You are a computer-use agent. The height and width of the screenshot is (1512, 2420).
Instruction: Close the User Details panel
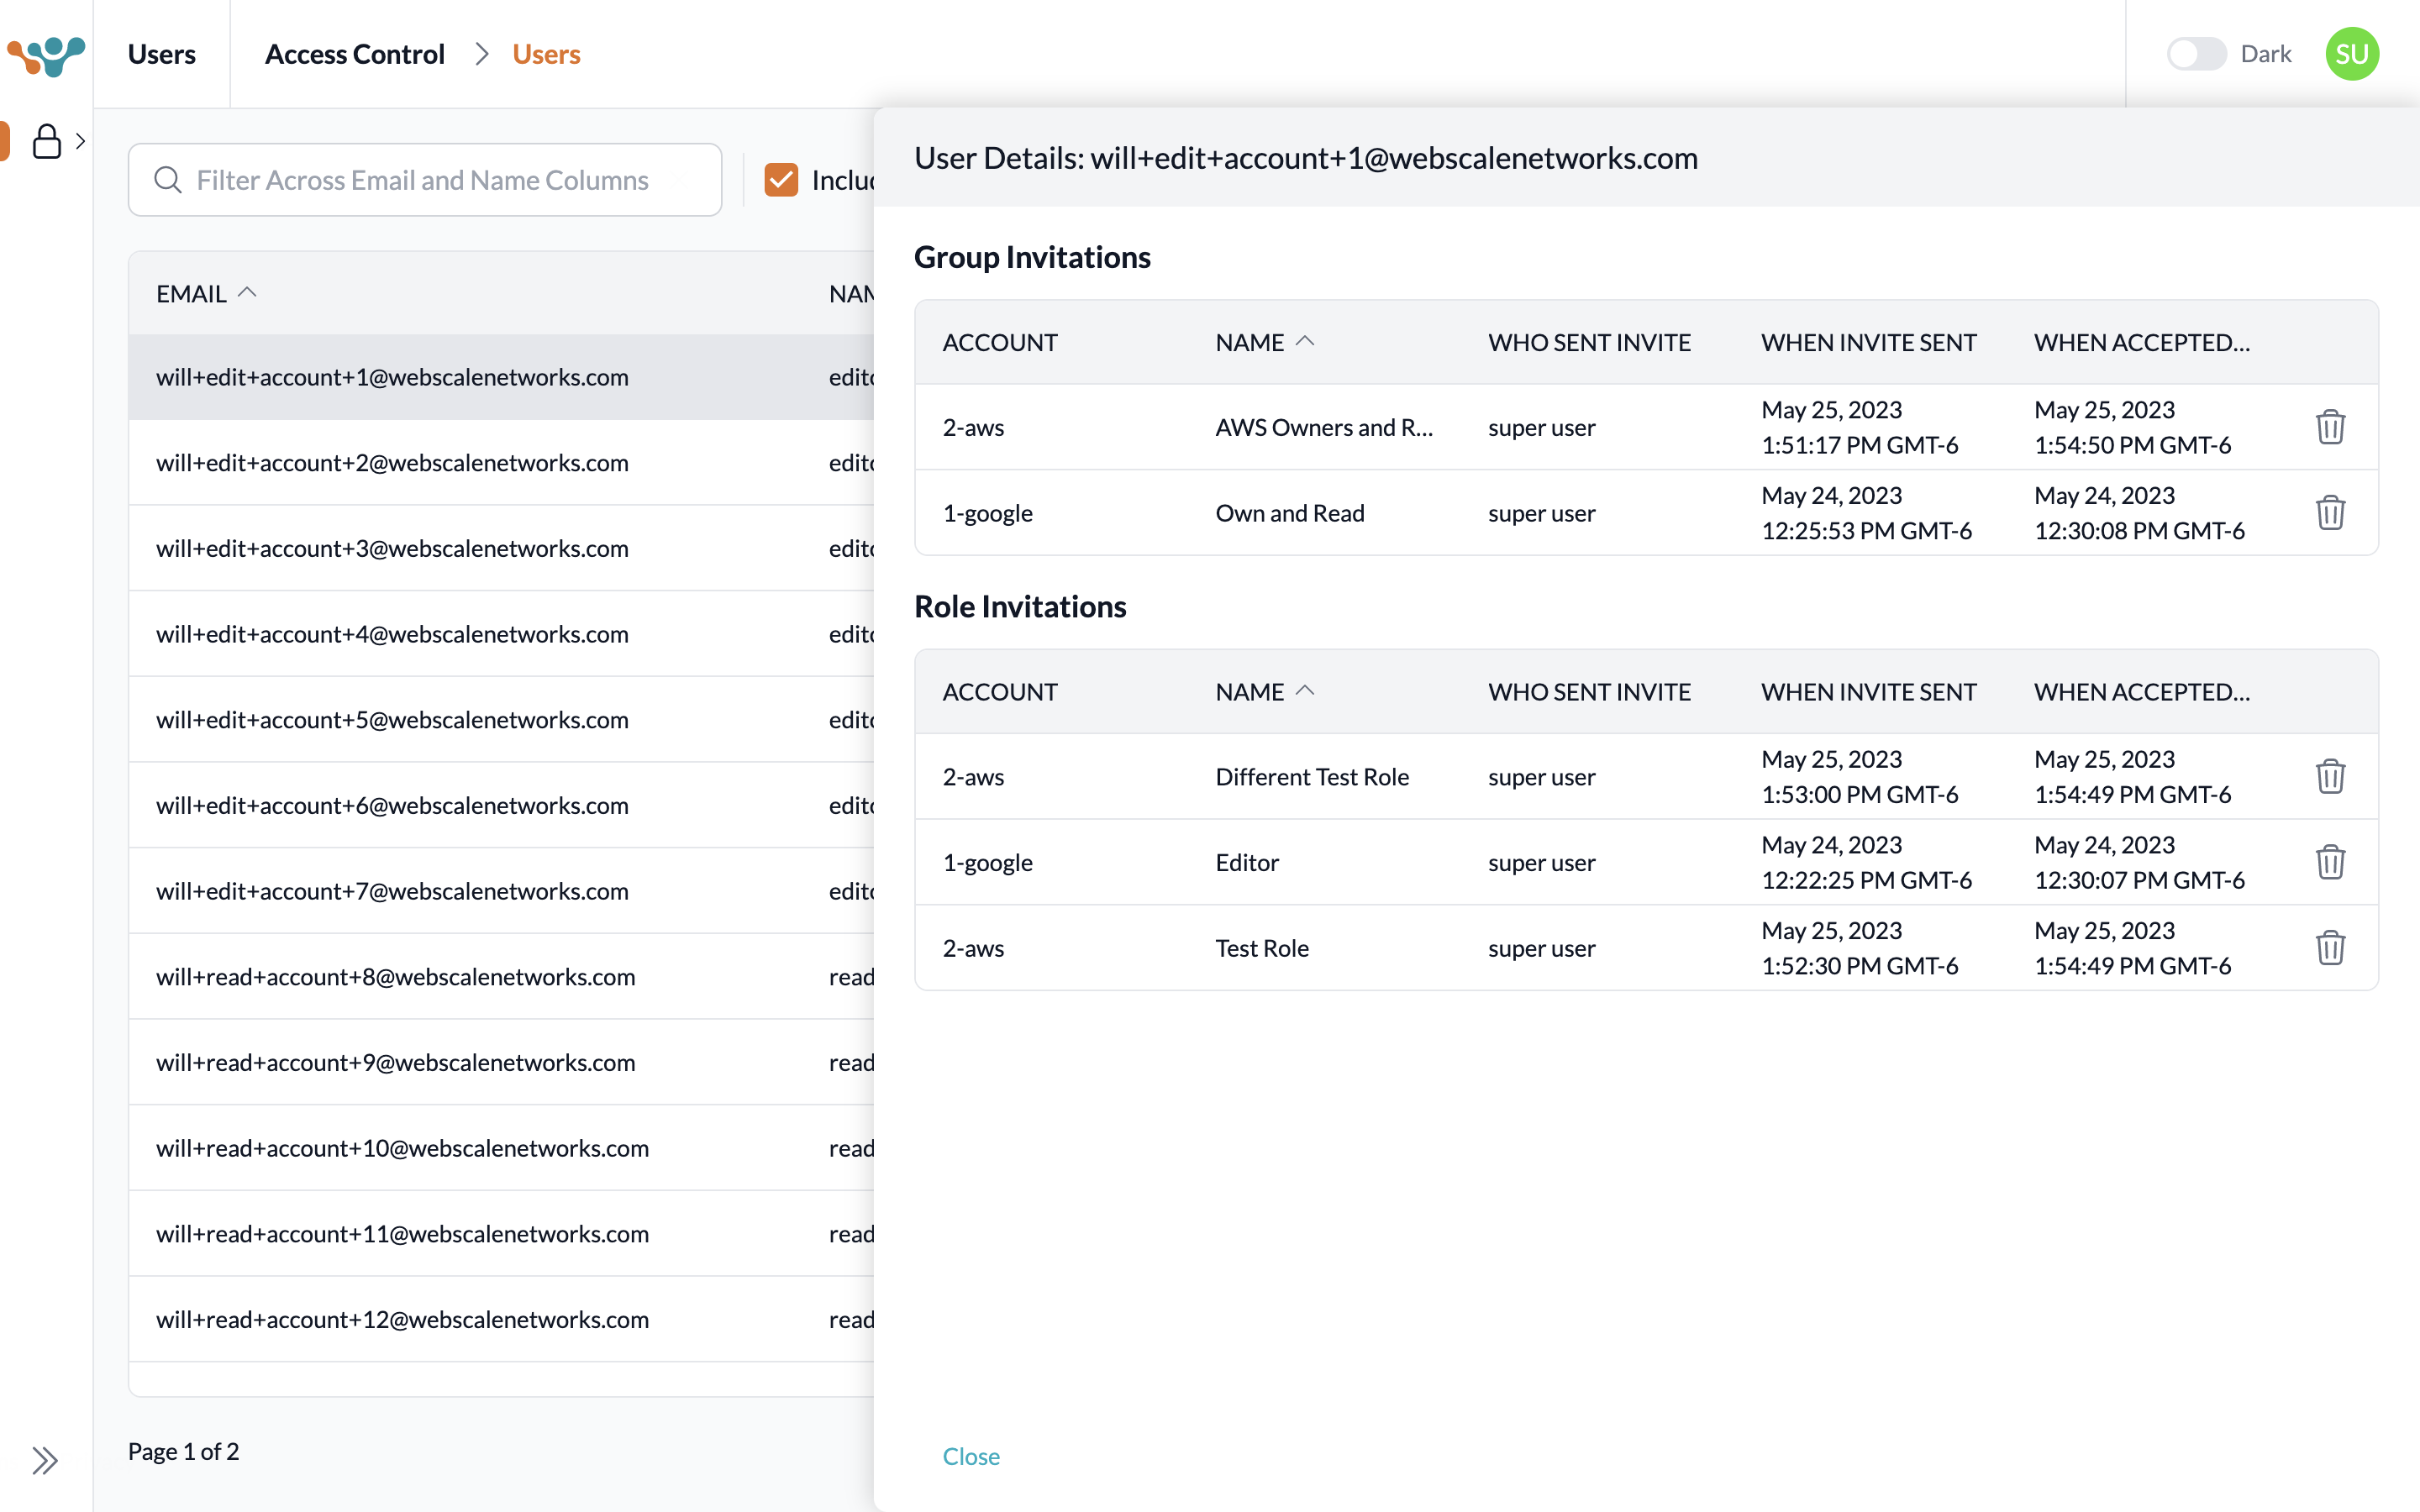tap(970, 1456)
